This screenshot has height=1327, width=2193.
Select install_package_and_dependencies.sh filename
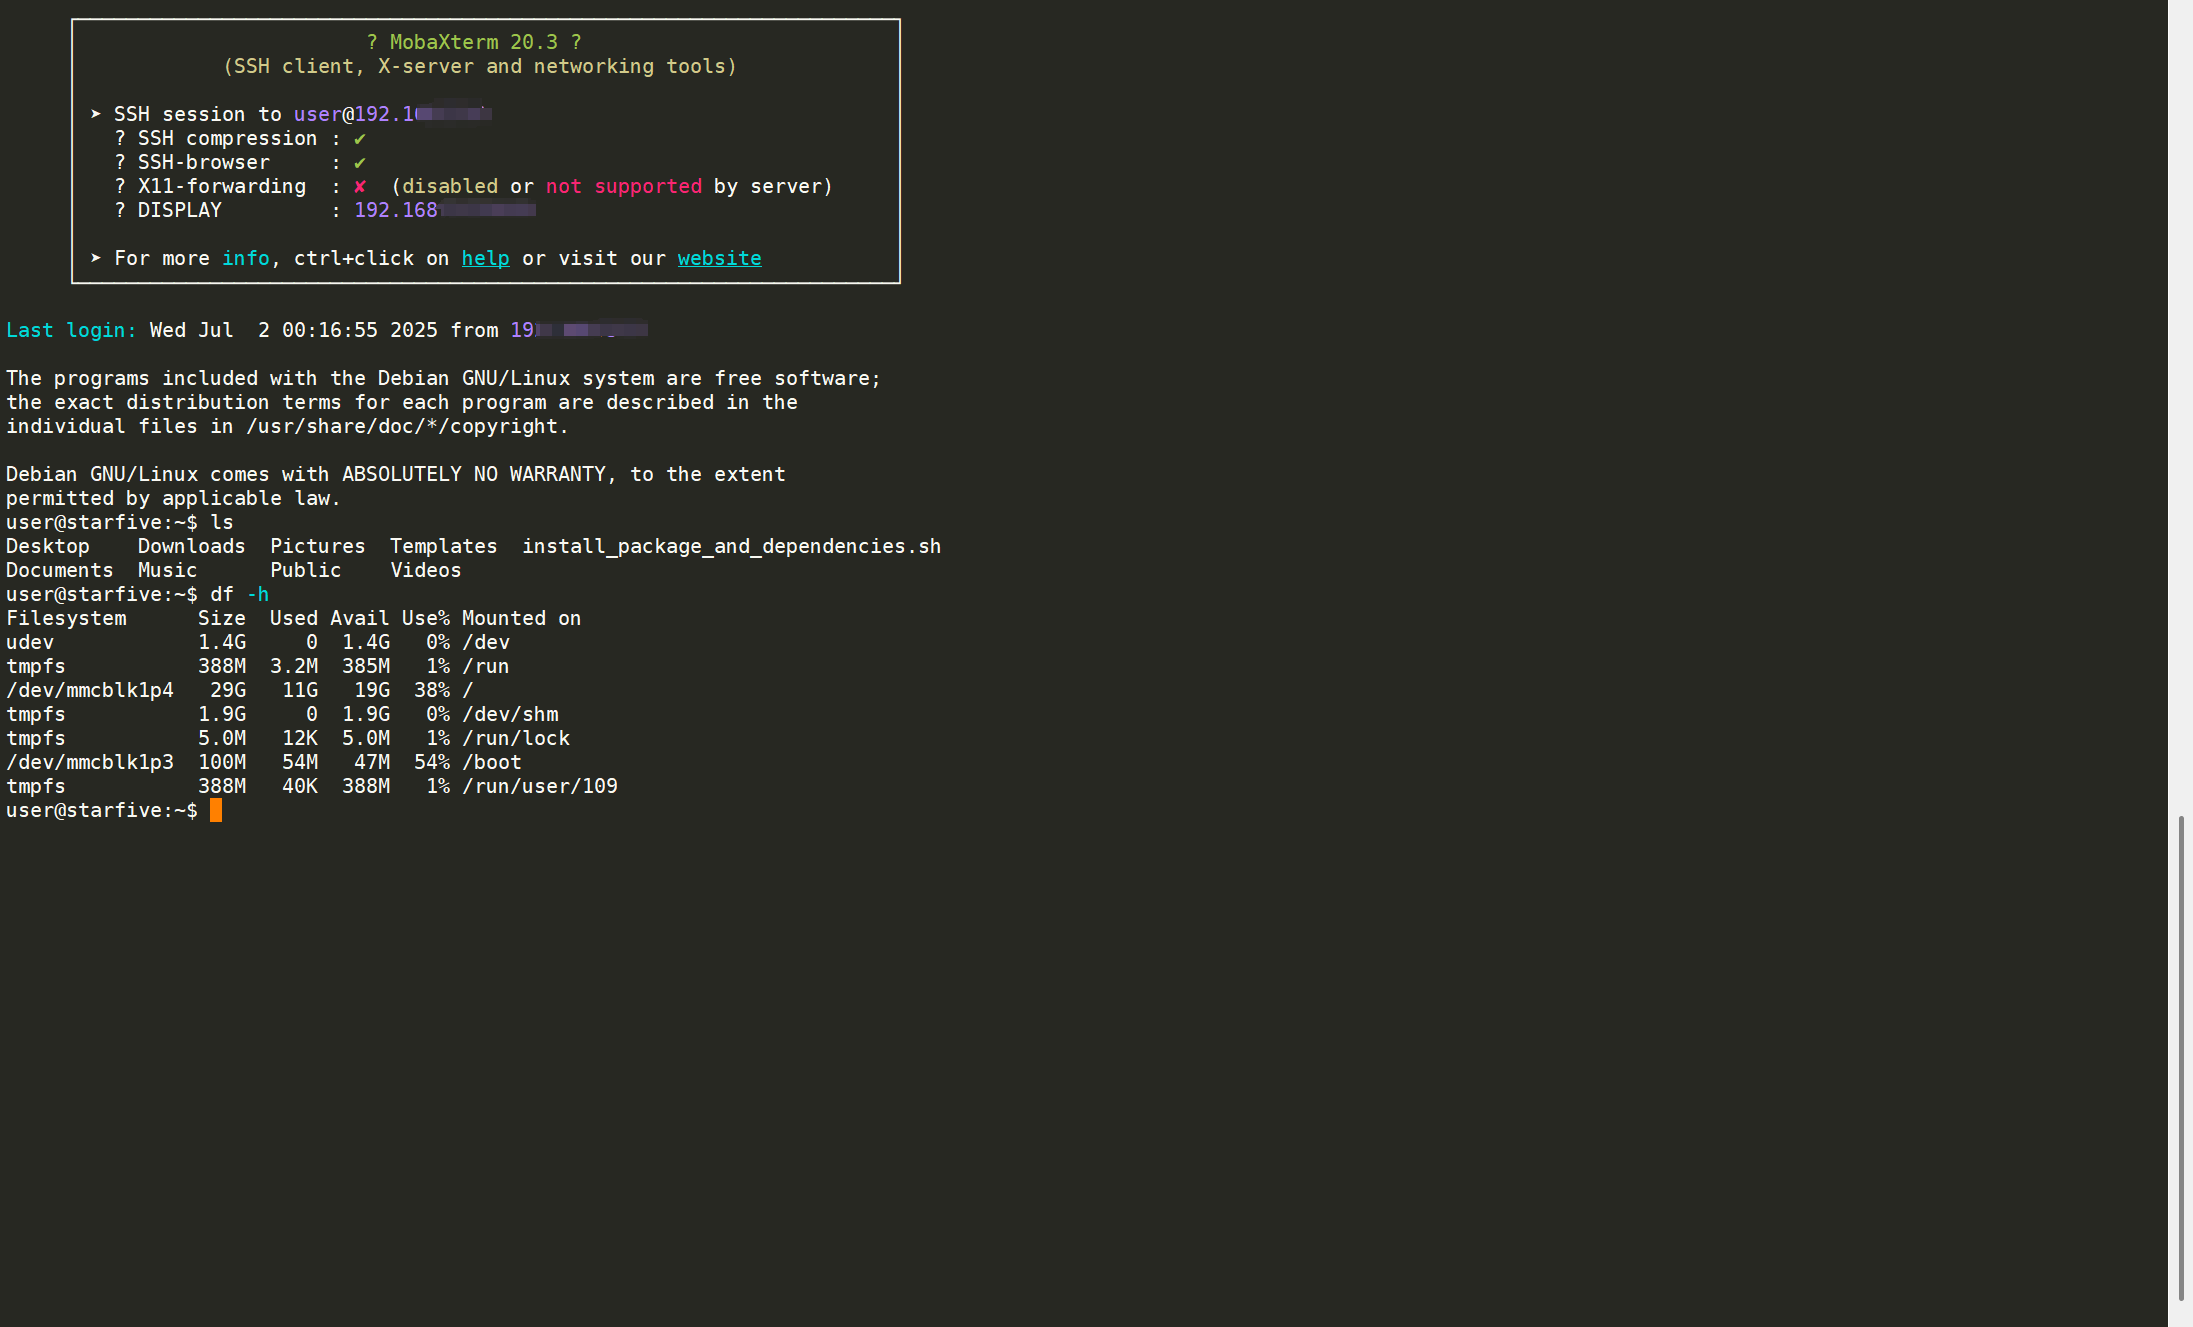click(x=731, y=546)
